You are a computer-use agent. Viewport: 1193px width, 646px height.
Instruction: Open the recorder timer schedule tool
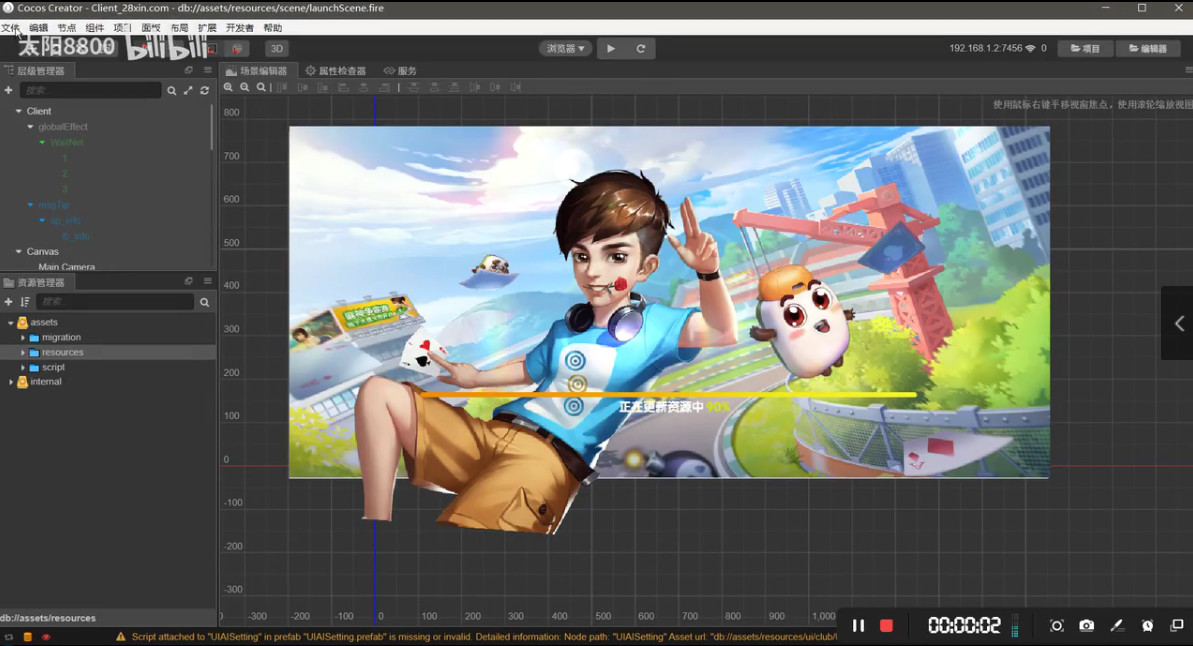click(x=1147, y=625)
